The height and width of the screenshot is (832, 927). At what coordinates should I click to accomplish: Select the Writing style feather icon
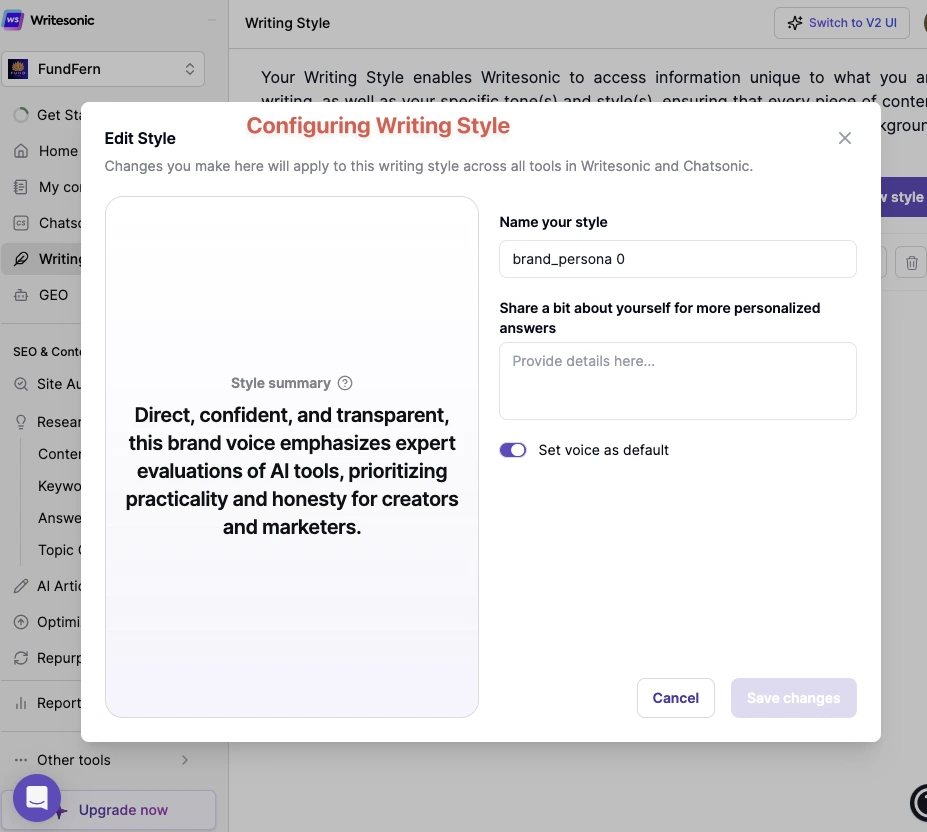pos(21,259)
